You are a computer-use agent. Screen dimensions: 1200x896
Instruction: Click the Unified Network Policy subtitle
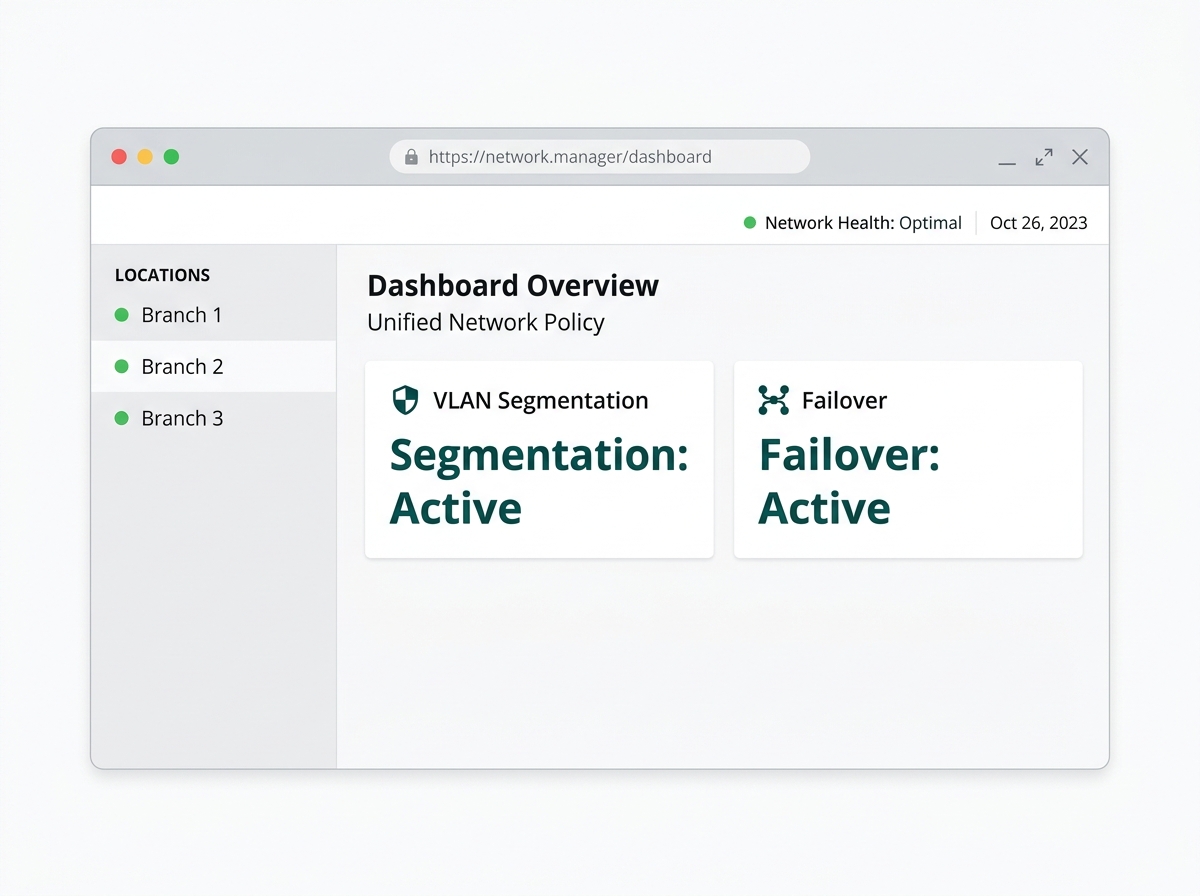tap(486, 323)
